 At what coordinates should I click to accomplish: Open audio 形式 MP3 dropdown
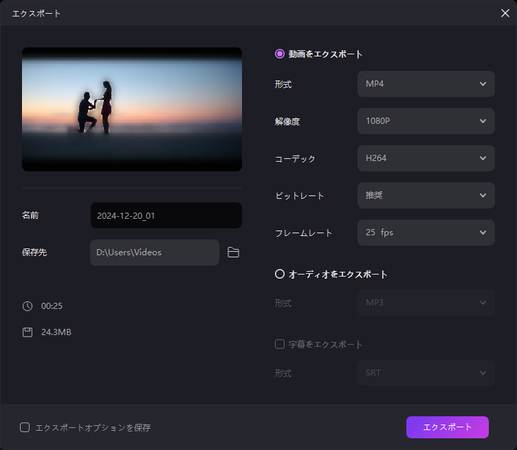(x=426, y=303)
